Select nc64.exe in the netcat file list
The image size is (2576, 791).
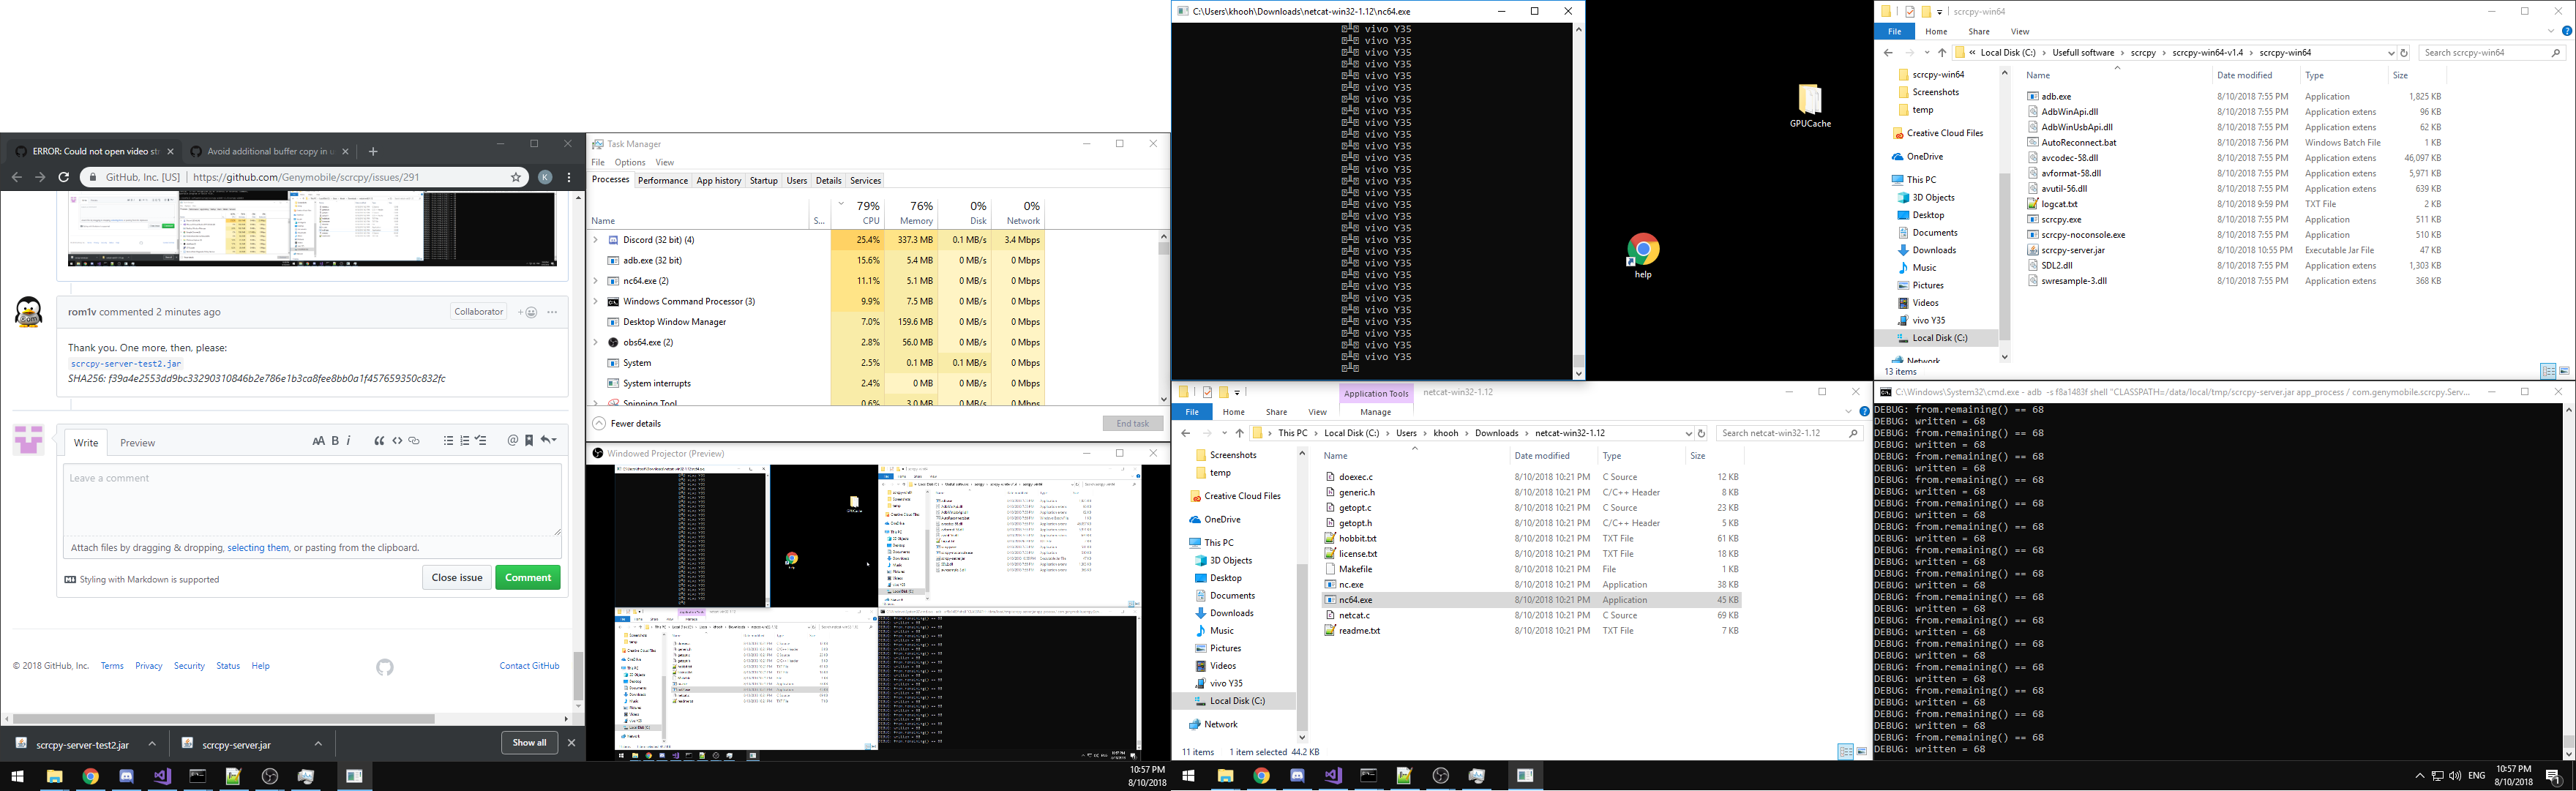click(1531, 600)
